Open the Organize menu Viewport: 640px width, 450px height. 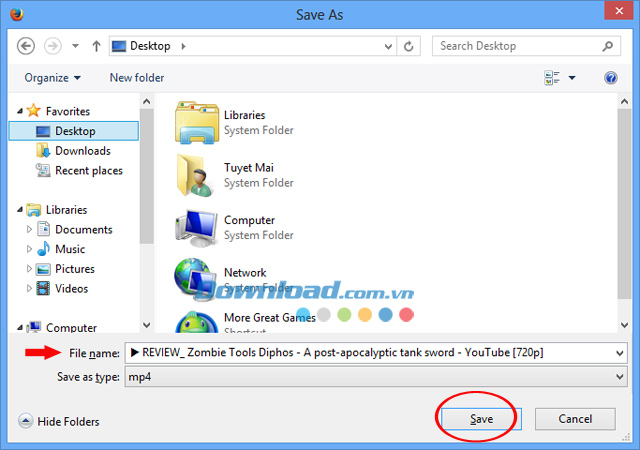(x=52, y=78)
